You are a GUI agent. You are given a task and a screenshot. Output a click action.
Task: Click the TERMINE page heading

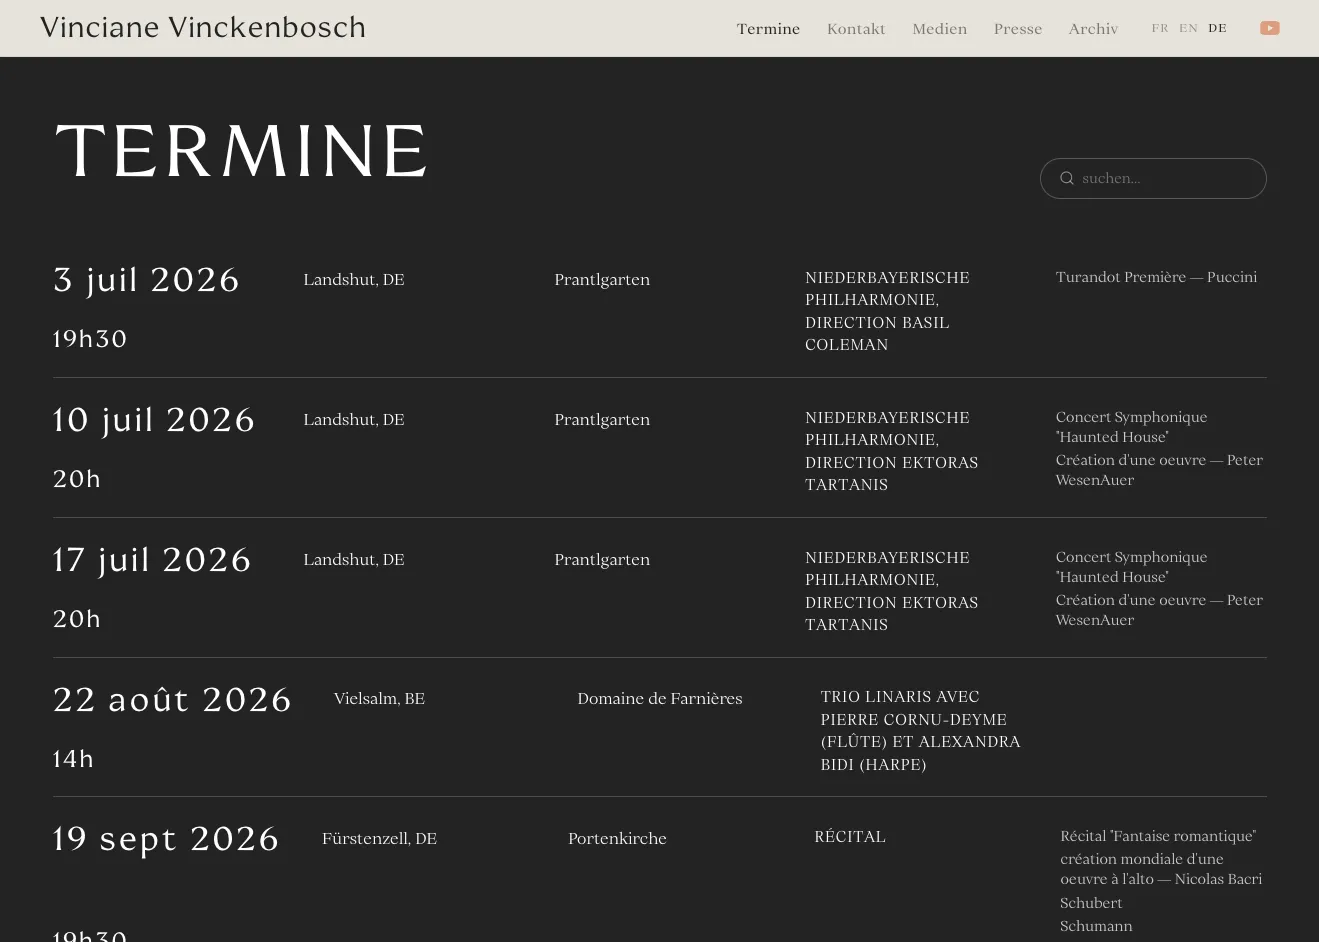[x=241, y=152]
